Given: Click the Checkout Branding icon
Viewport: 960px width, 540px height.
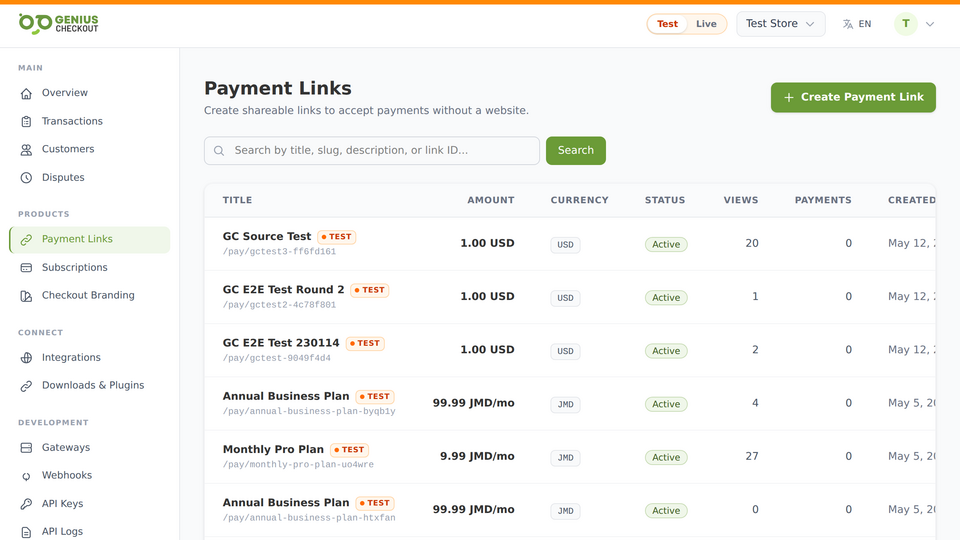Looking at the screenshot, I should pyautogui.click(x=26, y=296).
